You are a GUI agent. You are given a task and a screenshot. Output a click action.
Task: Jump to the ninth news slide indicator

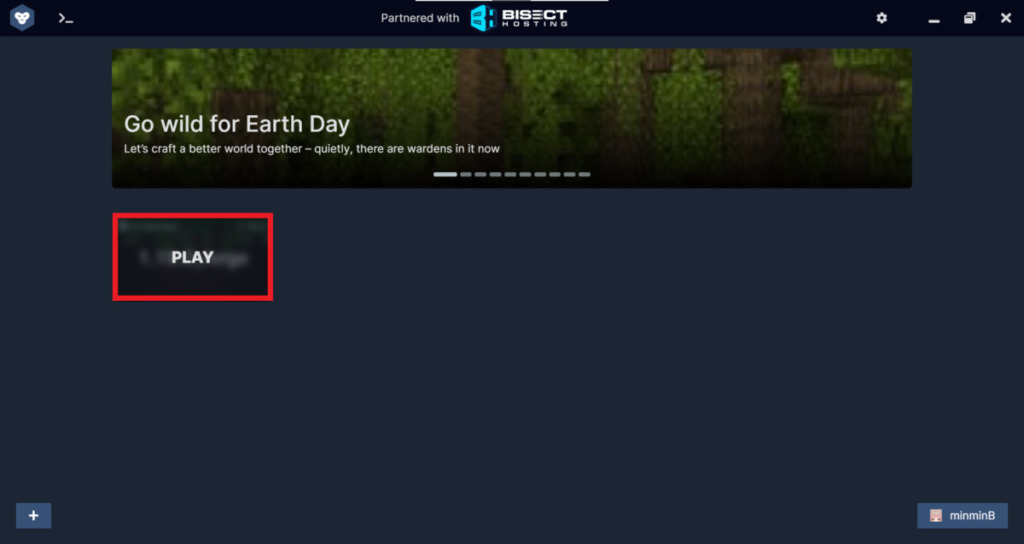[569, 174]
